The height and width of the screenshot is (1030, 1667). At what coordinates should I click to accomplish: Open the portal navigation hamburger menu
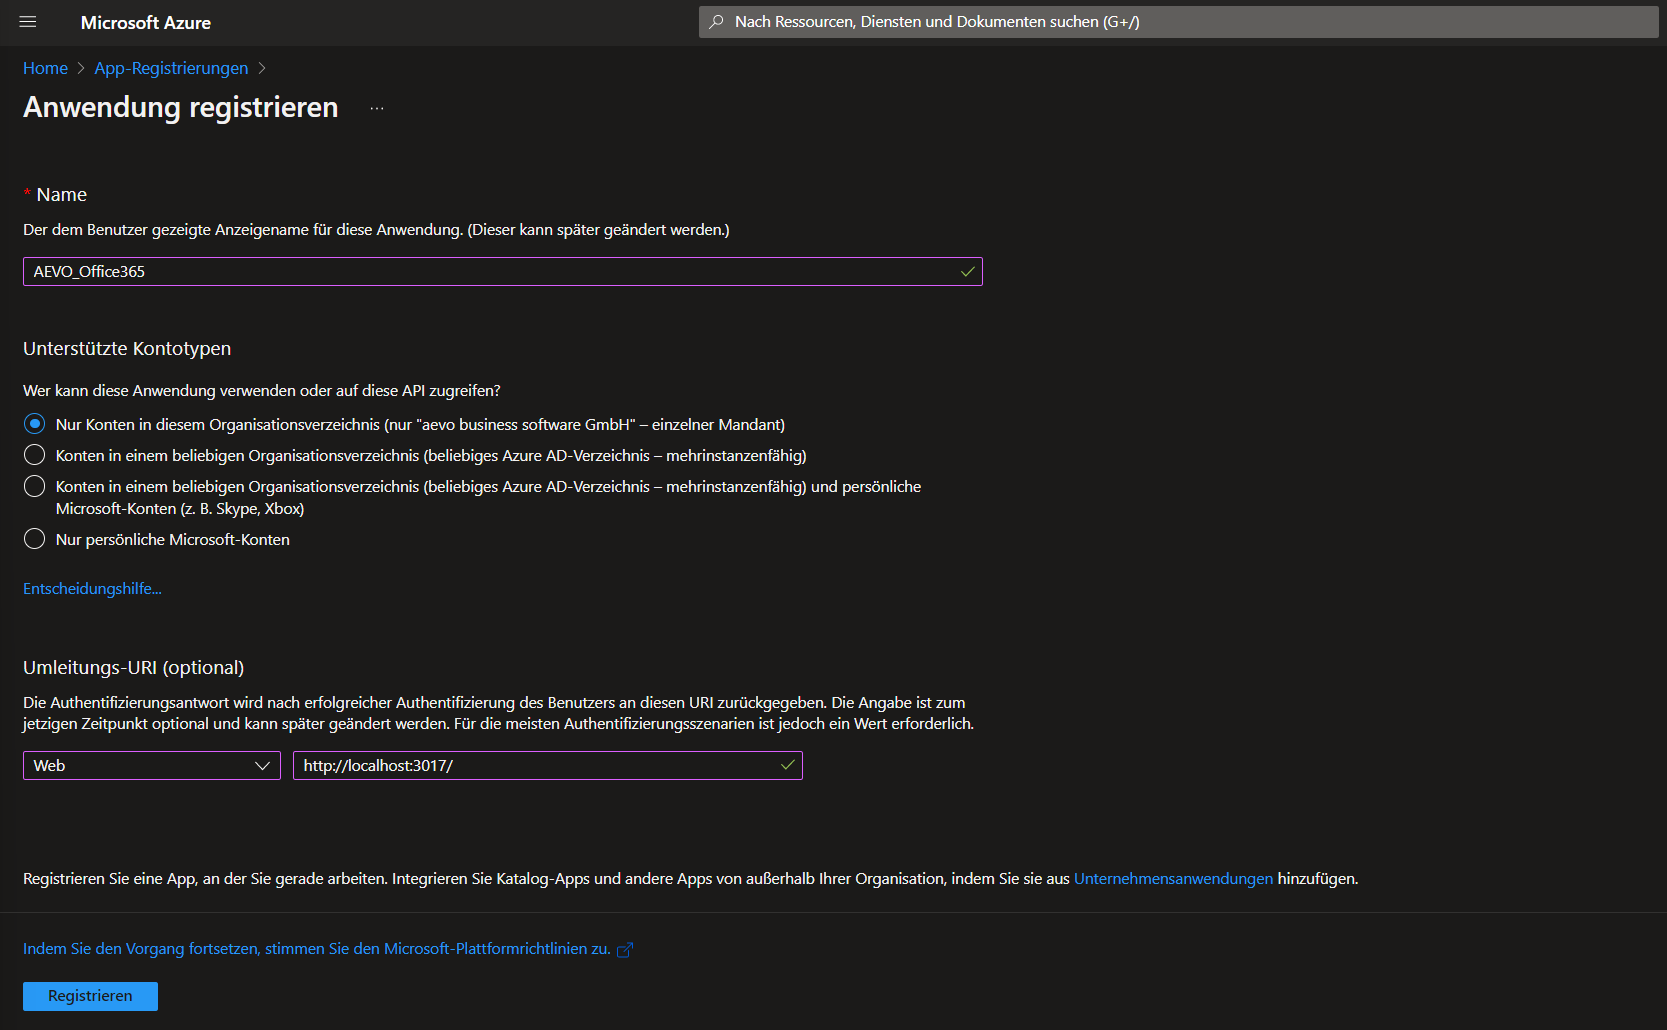[27, 22]
